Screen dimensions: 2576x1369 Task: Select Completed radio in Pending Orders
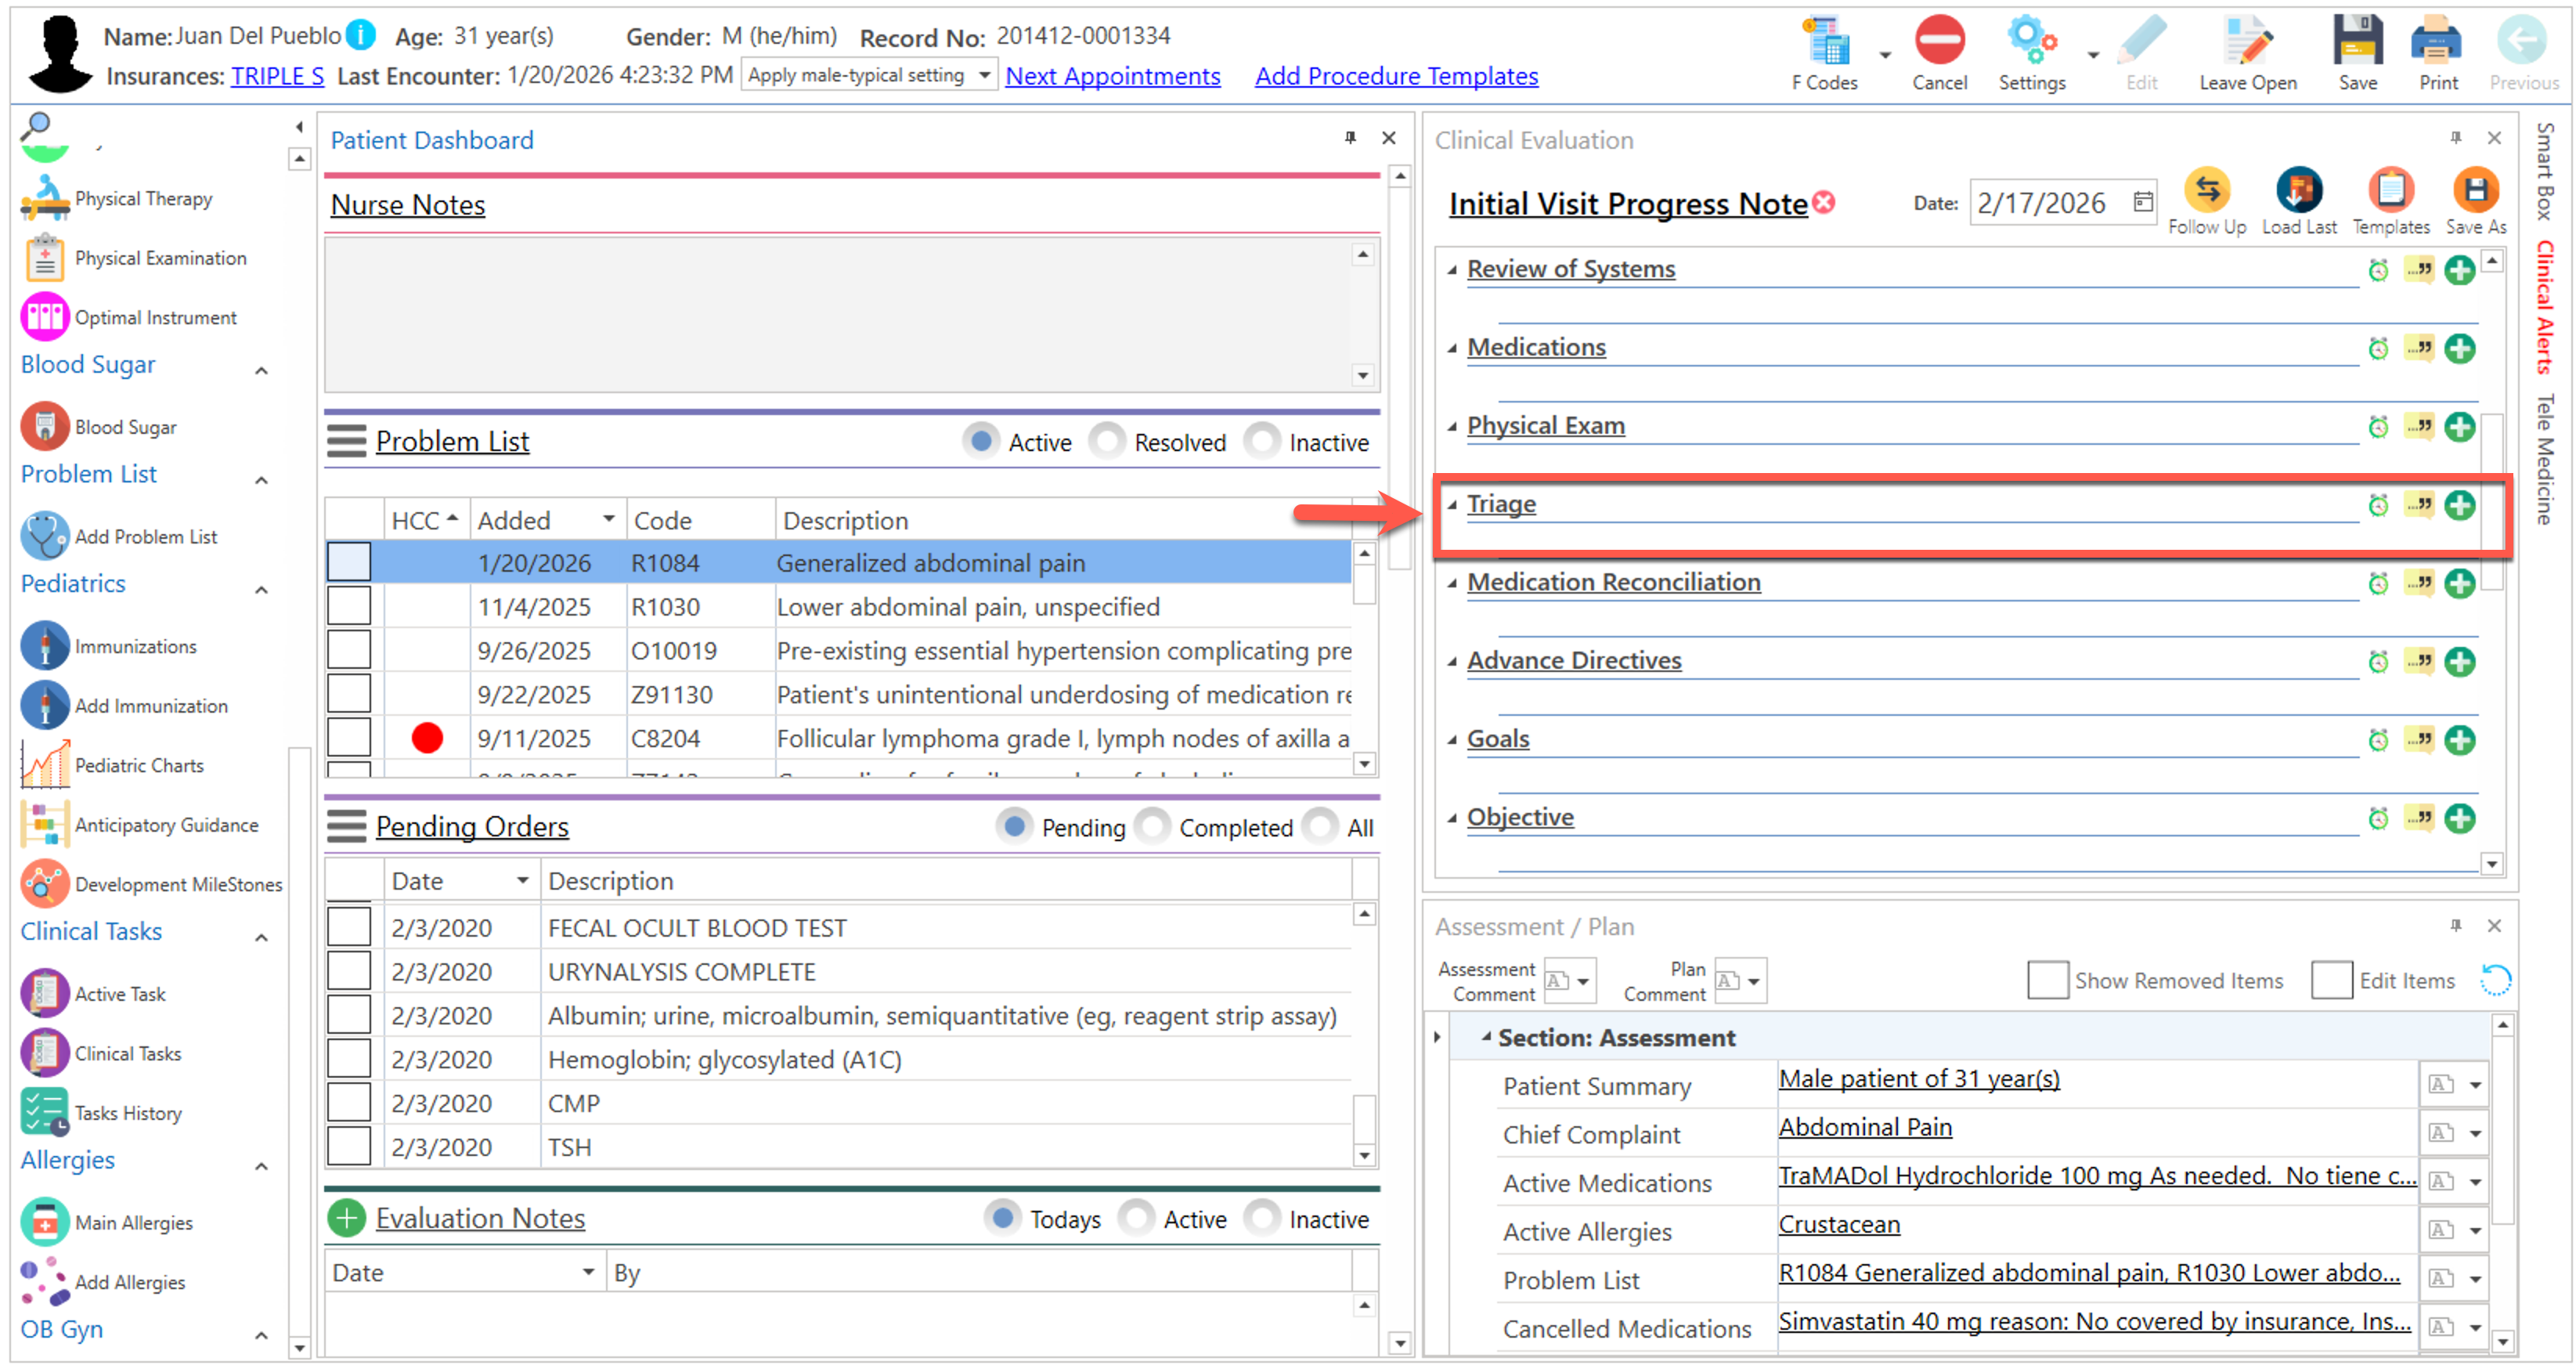tap(1152, 827)
